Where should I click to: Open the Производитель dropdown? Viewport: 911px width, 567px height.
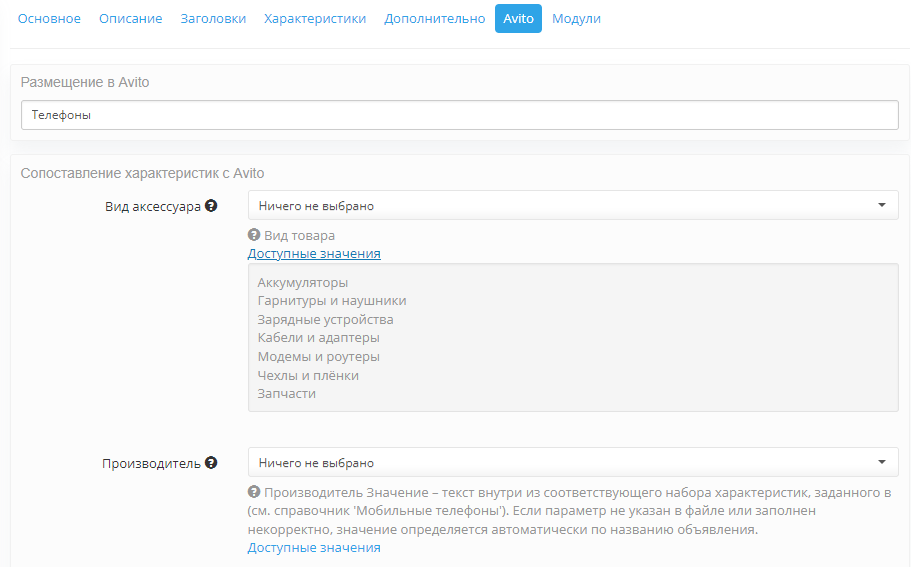[573, 462]
